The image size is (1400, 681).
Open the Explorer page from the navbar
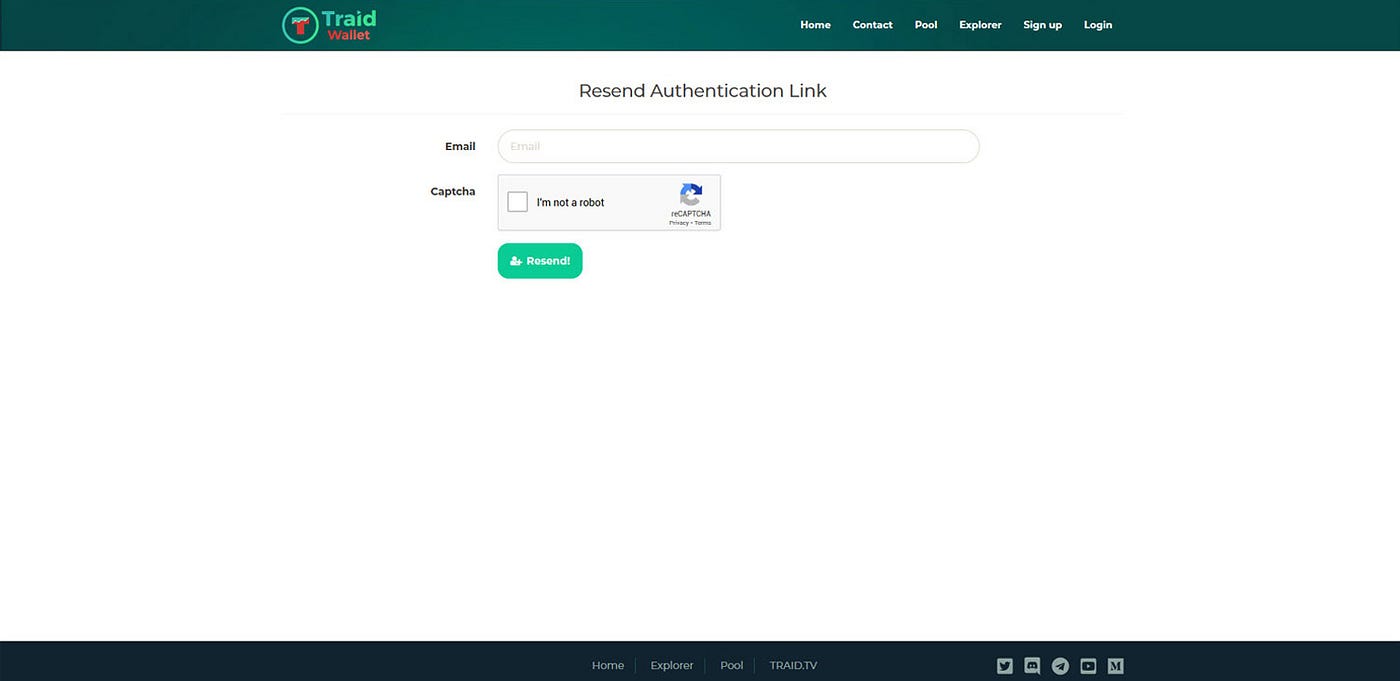(x=979, y=24)
